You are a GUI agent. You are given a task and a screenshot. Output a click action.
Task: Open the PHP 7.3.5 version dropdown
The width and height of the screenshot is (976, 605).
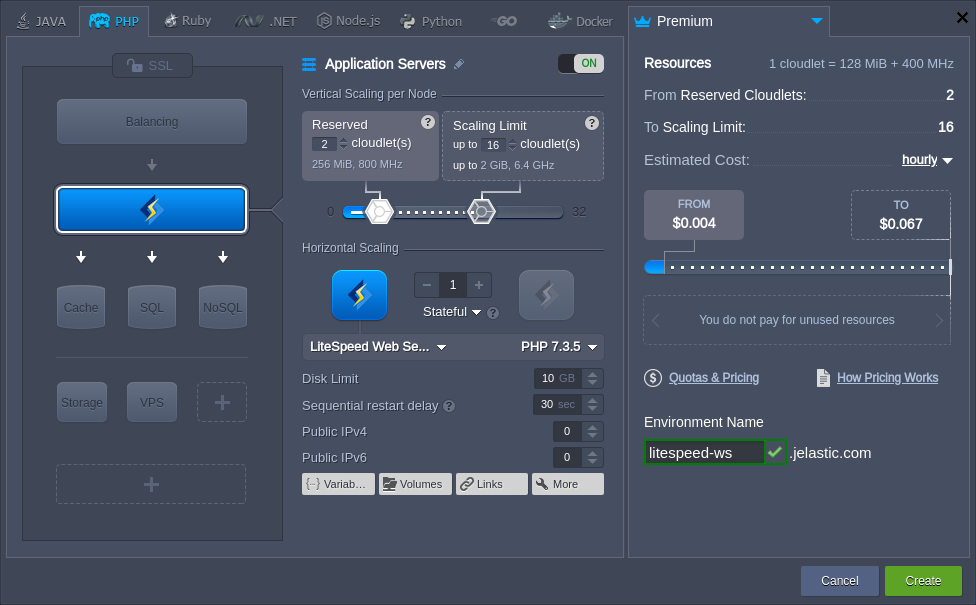[559, 347]
